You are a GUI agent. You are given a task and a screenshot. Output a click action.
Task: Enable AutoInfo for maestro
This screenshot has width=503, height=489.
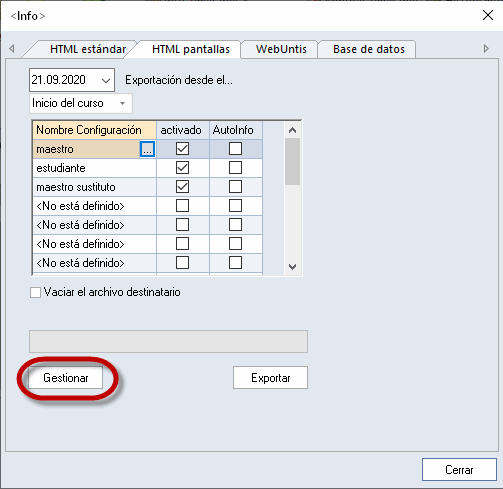[235, 149]
